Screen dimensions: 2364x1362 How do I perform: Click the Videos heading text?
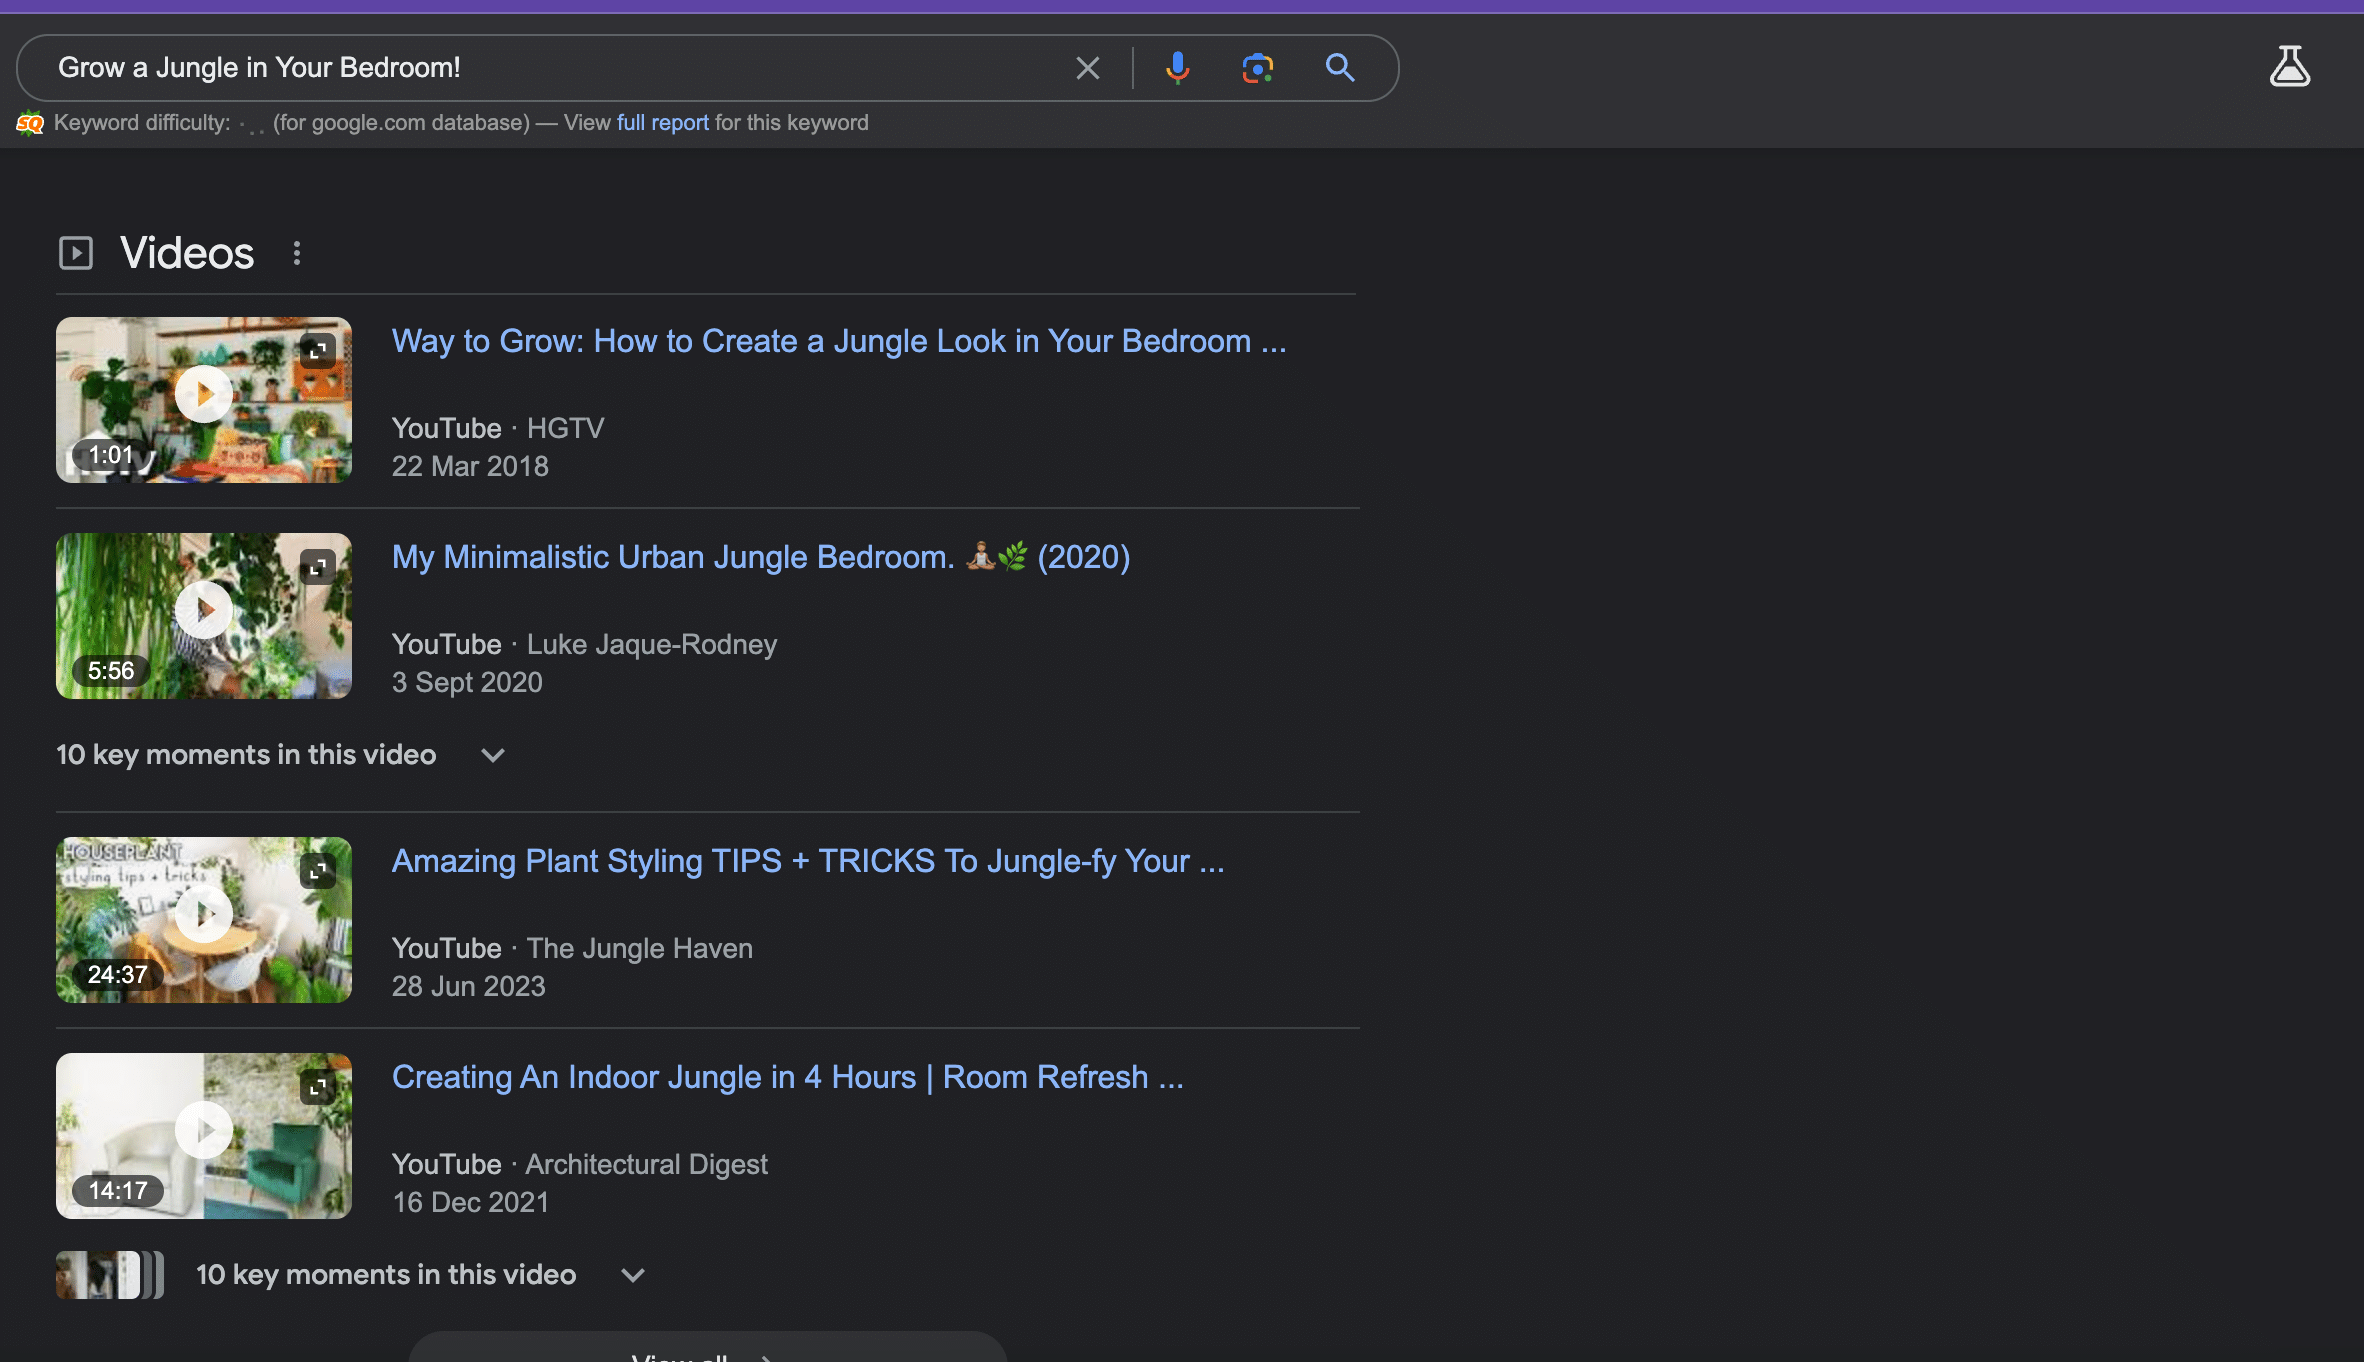tap(187, 253)
